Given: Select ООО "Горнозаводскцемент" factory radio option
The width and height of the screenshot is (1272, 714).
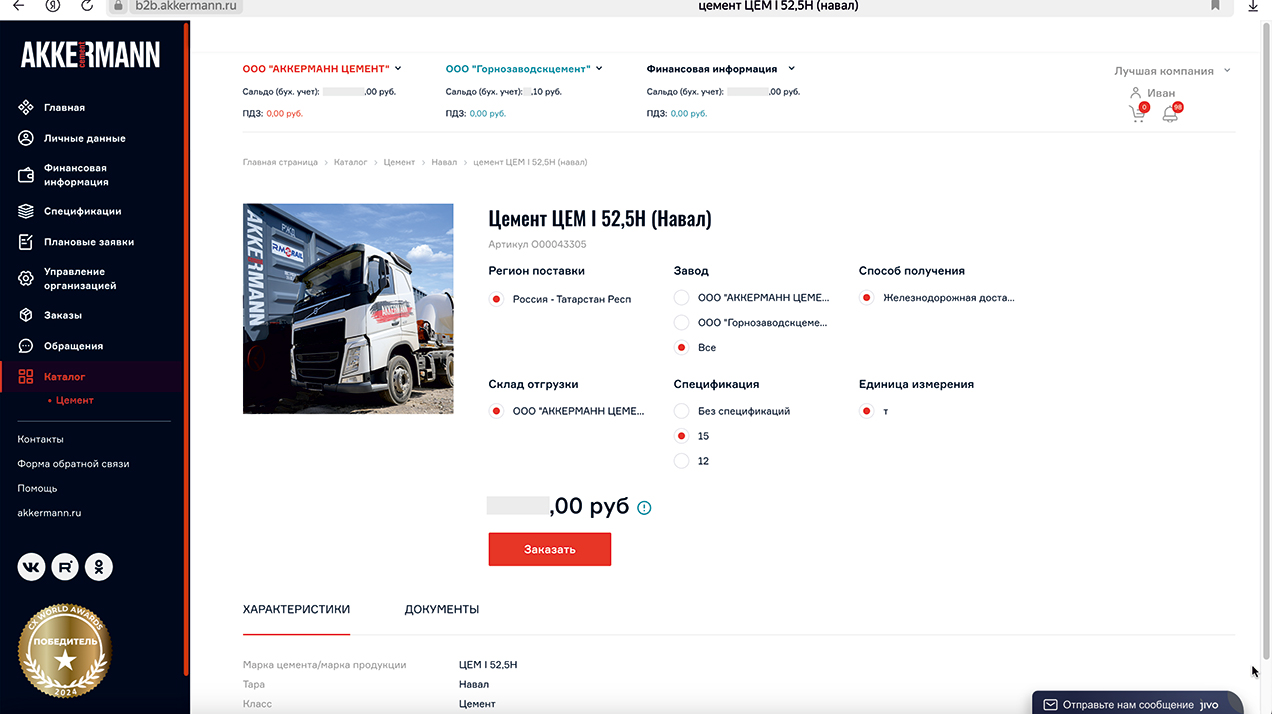Looking at the screenshot, I should [682, 323].
